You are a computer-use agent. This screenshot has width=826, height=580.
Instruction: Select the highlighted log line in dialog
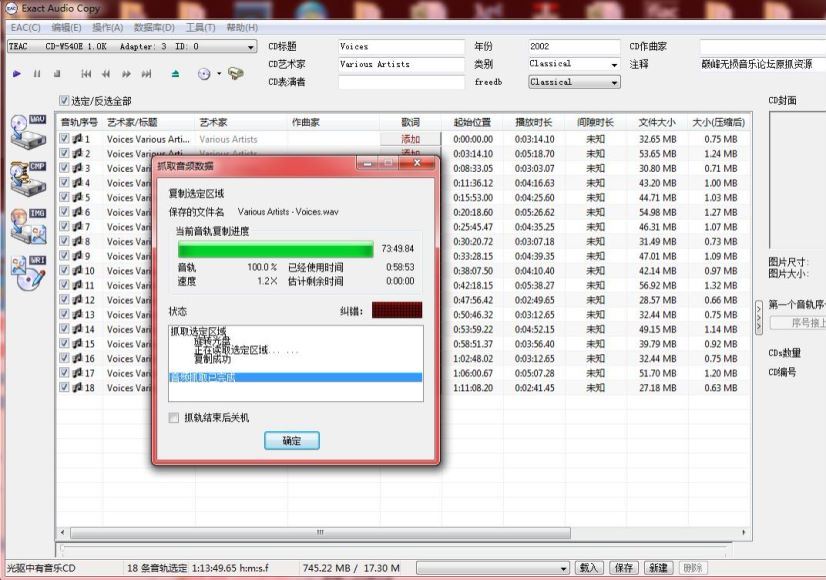point(296,377)
